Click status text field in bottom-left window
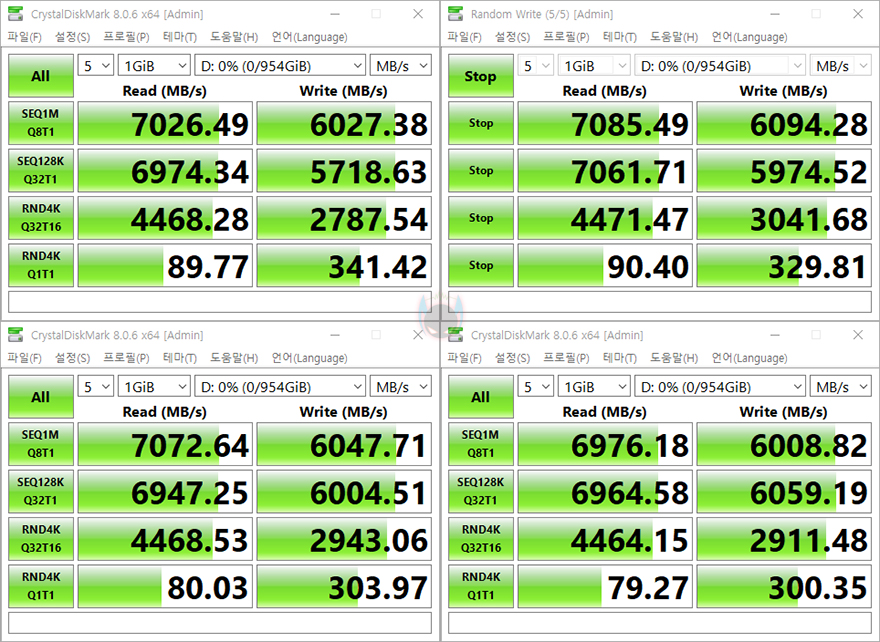 [x=220, y=623]
